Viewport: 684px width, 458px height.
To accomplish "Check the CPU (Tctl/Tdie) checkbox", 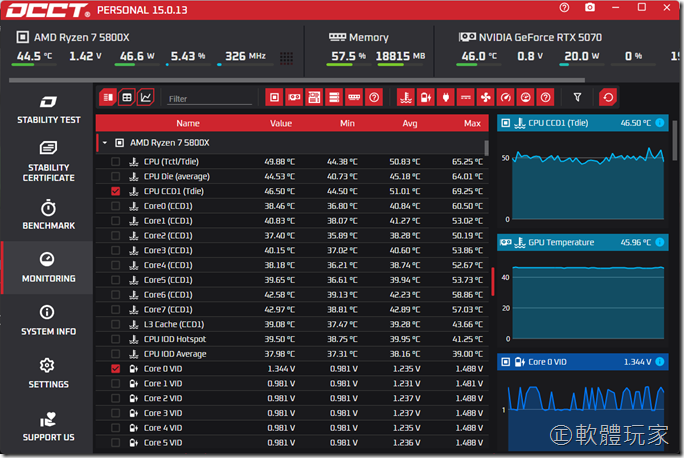I will (115, 161).
